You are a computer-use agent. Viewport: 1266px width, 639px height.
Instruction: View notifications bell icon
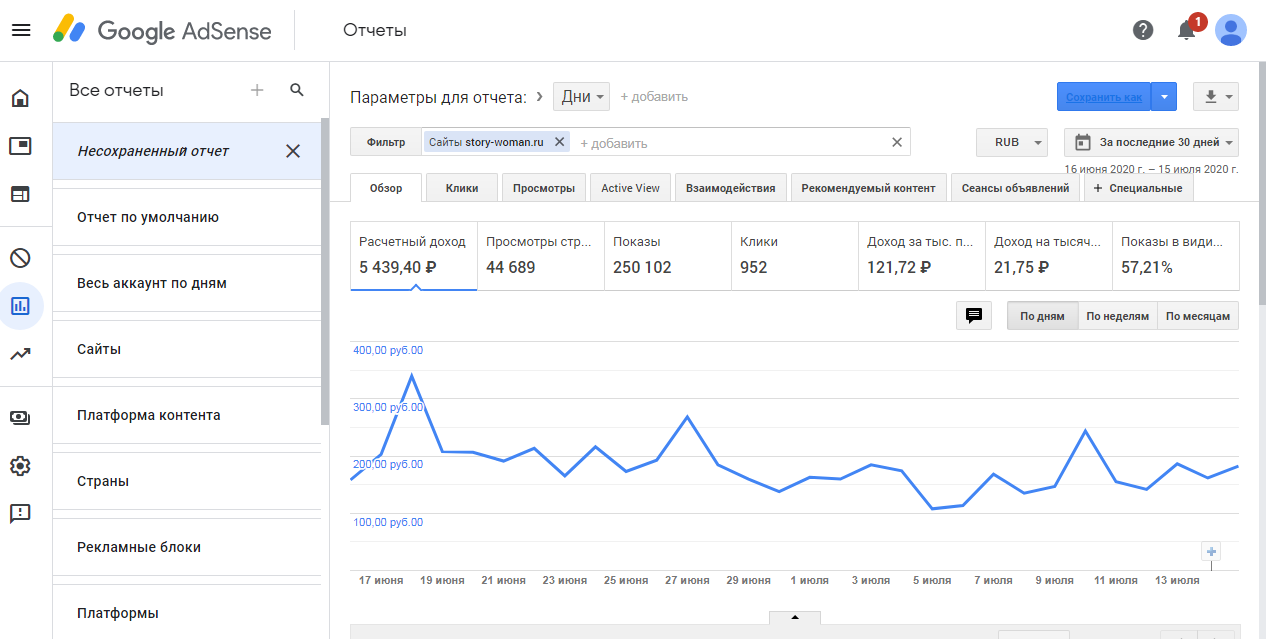point(1187,30)
